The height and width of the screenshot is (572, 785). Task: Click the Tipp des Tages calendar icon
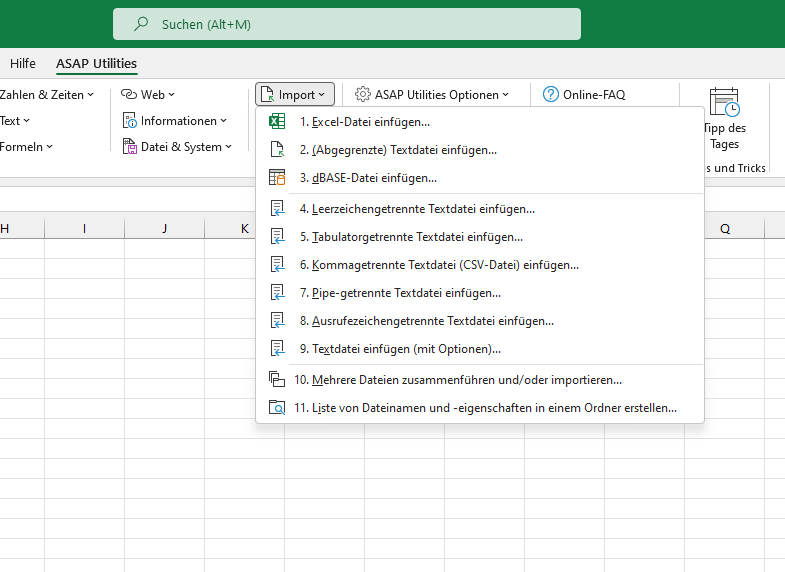point(724,103)
